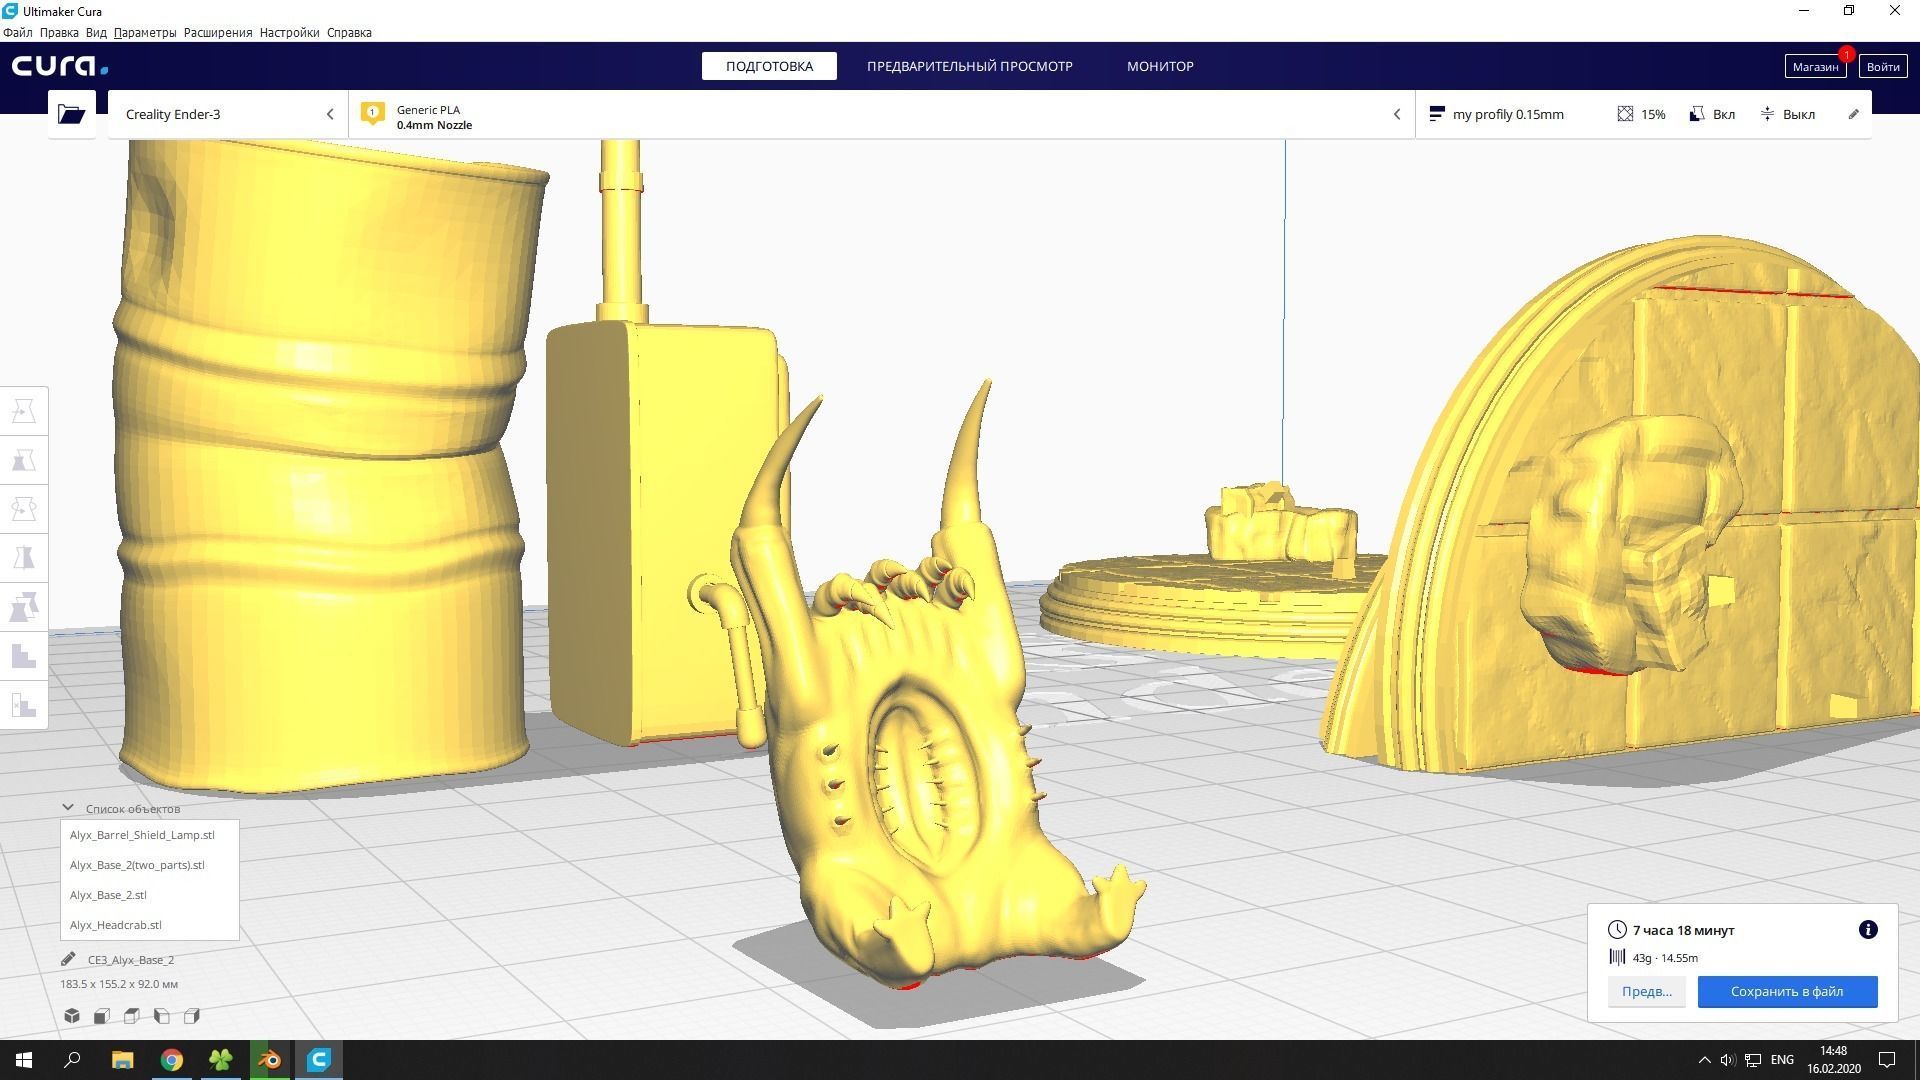Viewport: 1920px width, 1080px height.
Task: Select the Scale tool in left toolbar
Action: [x=24, y=460]
